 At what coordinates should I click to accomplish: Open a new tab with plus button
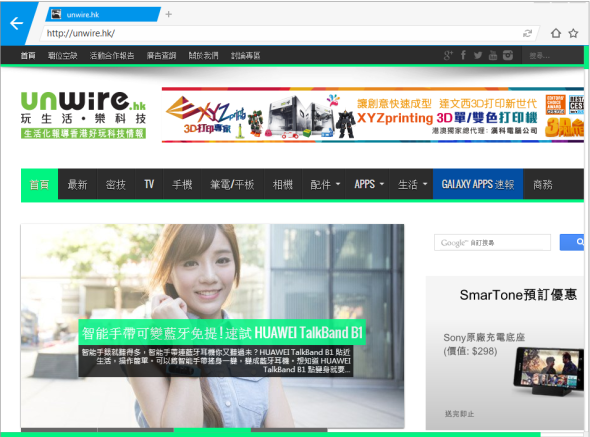pyautogui.click(x=169, y=14)
